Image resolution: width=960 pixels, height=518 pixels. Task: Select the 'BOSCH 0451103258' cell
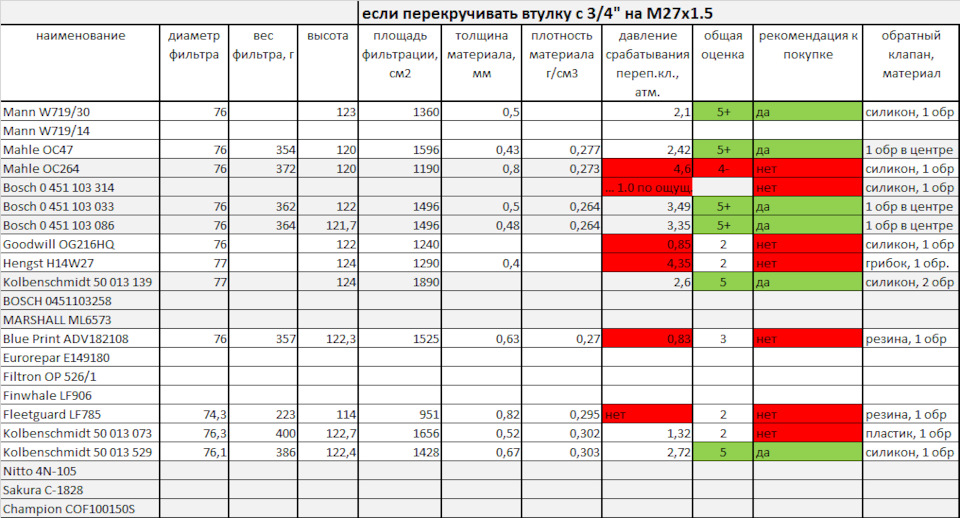coord(80,301)
